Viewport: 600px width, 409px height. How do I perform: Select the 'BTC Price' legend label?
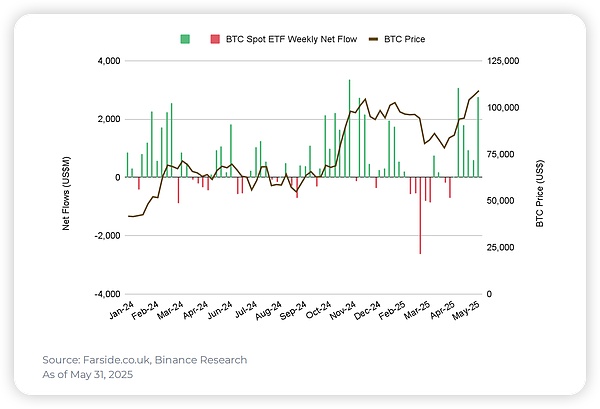(x=414, y=38)
